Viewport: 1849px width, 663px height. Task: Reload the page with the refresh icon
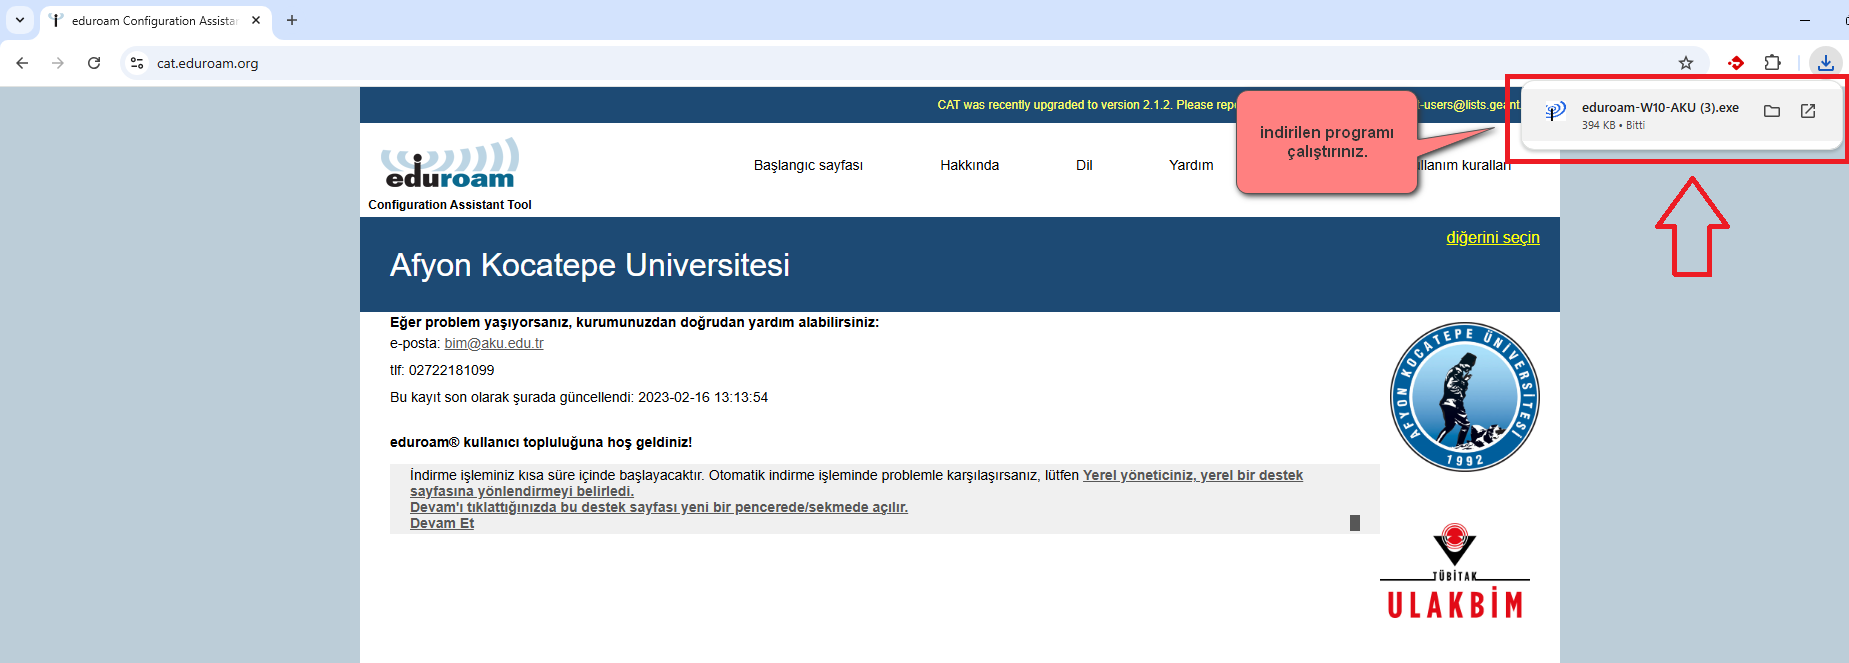[x=94, y=63]
